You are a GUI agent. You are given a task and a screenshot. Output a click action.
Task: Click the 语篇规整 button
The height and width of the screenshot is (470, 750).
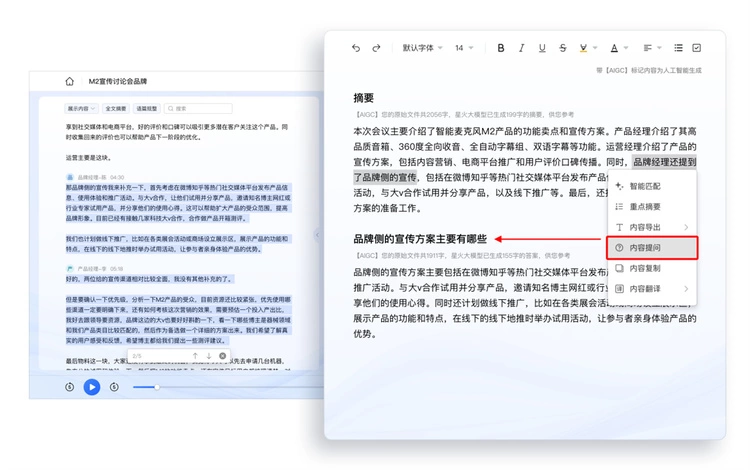click(x=146, y=108)
